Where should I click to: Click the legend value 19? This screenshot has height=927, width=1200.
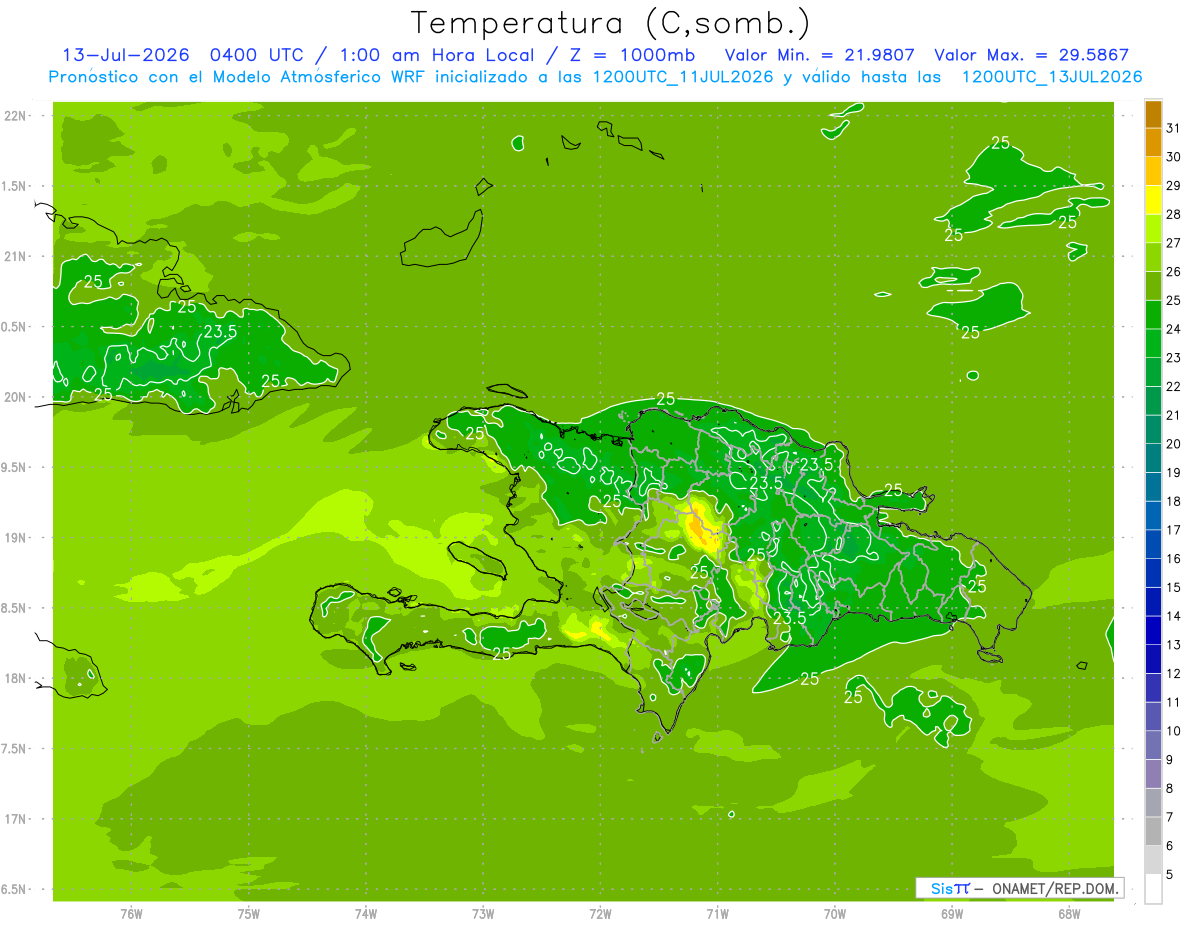1173,472
